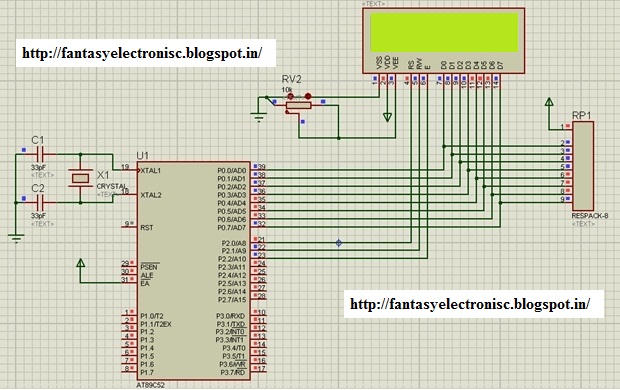
Task: Click the AT89C52 part name label
Action: 150,385
